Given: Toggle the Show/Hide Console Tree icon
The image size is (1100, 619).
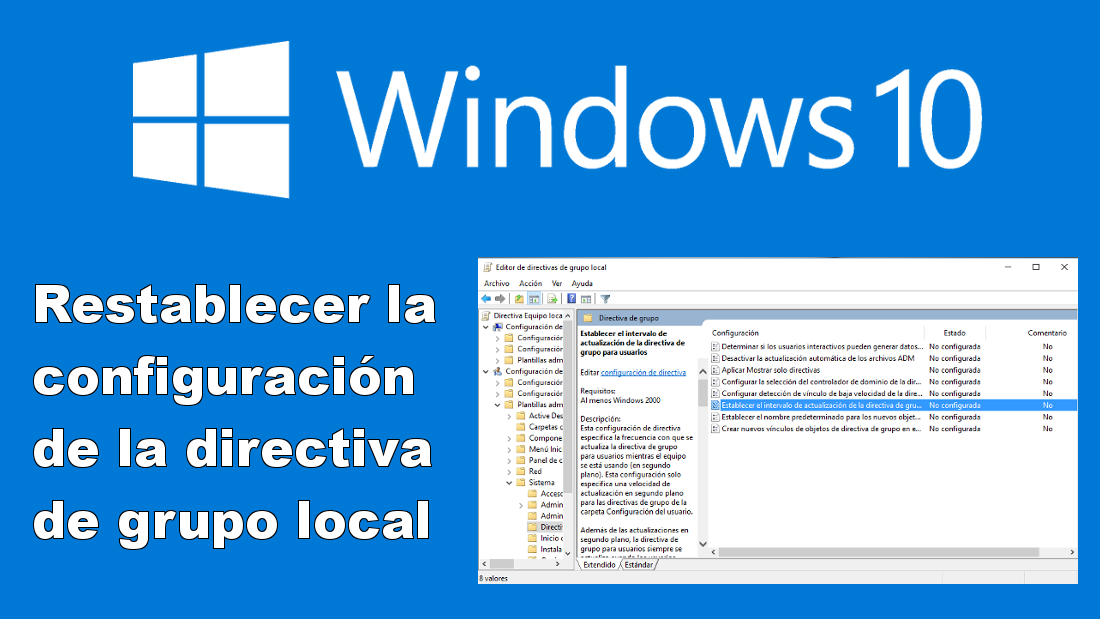Looking at the screenshot, I should (x=534, y=299).
